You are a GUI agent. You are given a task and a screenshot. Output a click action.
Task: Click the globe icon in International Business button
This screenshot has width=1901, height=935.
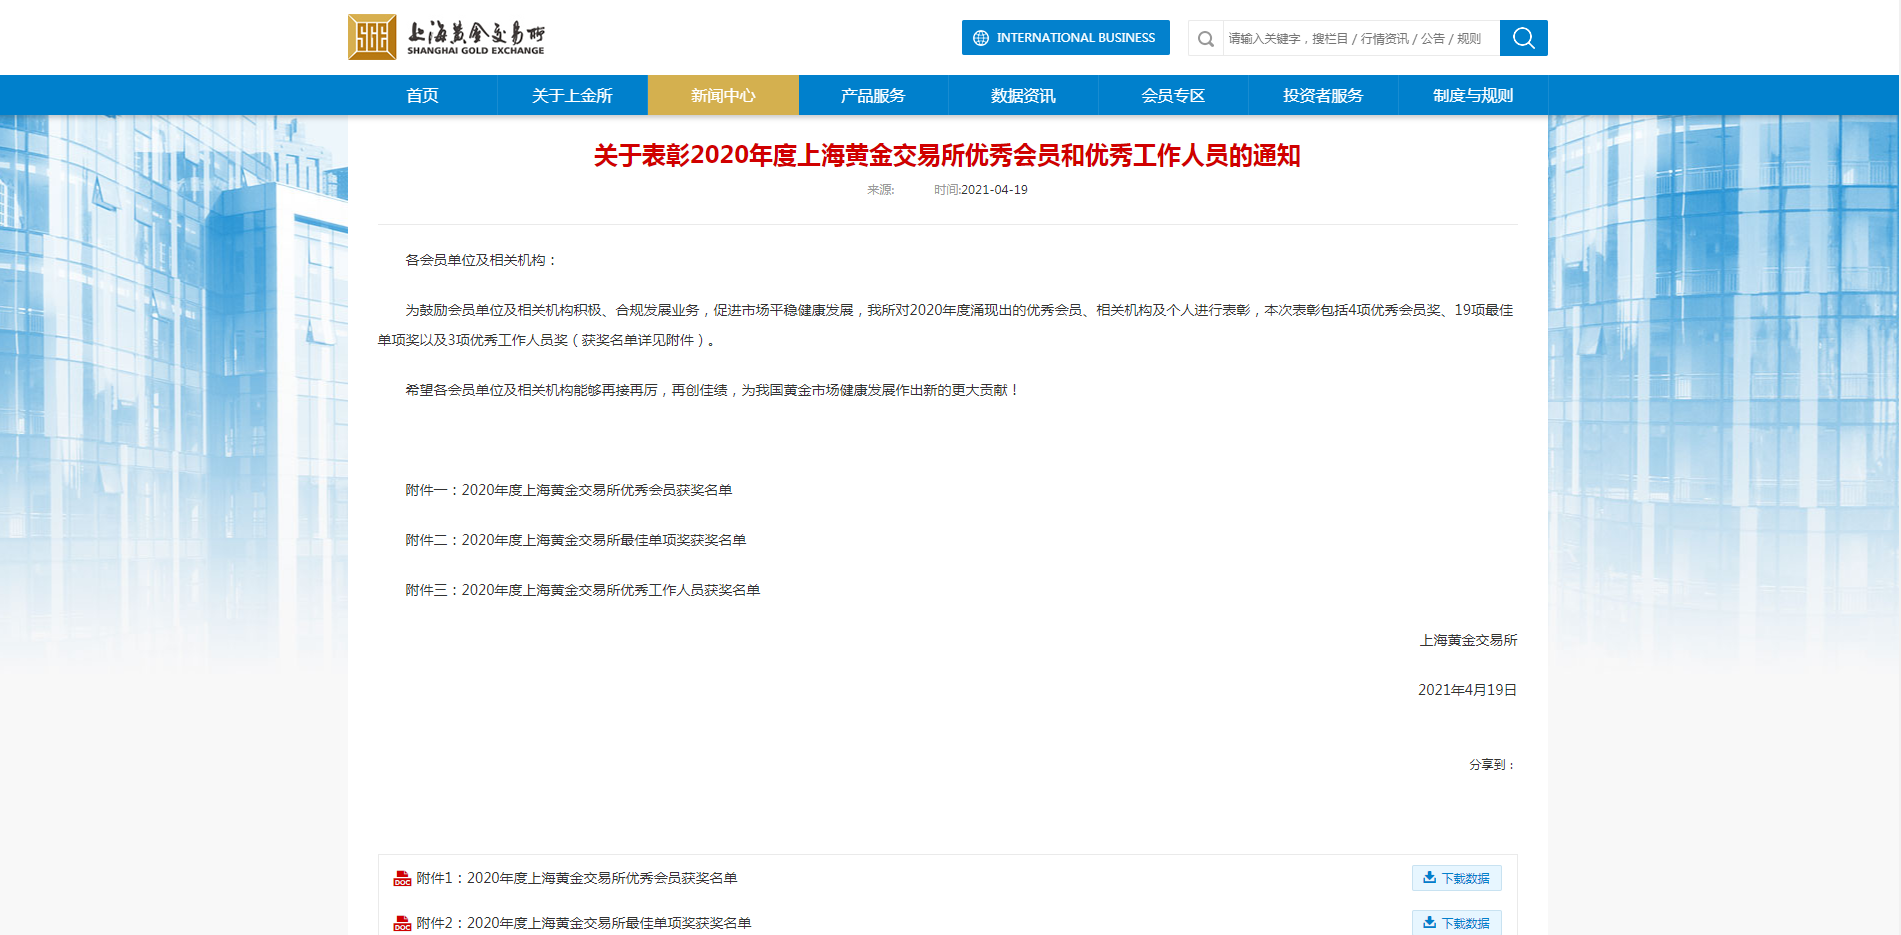981,38
